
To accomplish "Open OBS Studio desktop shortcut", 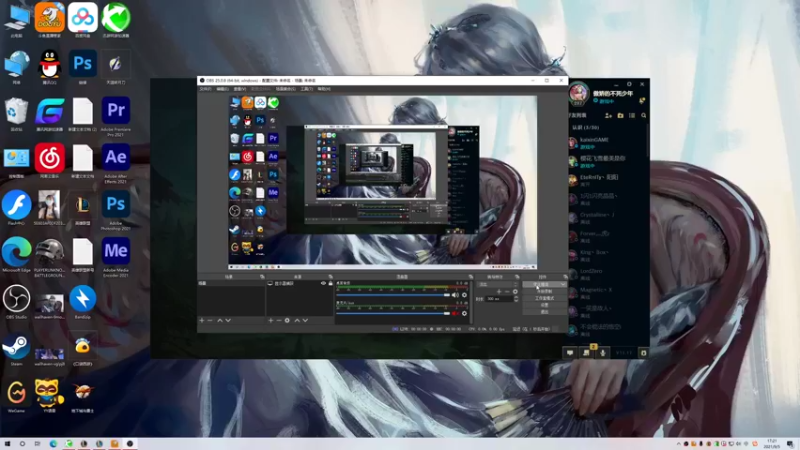I will click(16, 302).
